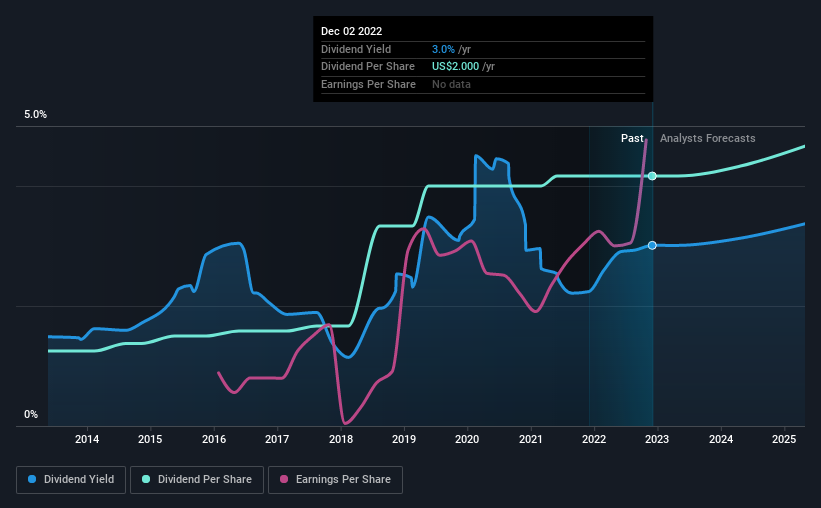
Task: Click the 2018 x-axis year label
Action: 340,439
